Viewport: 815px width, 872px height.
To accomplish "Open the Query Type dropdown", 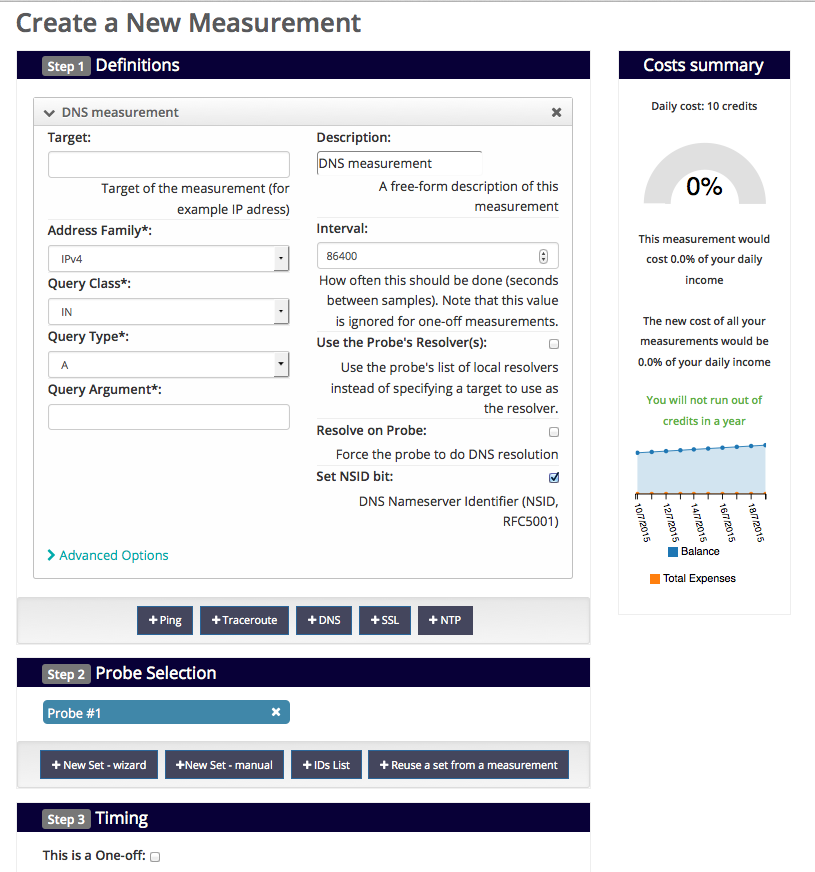I will tap(168, 365).
